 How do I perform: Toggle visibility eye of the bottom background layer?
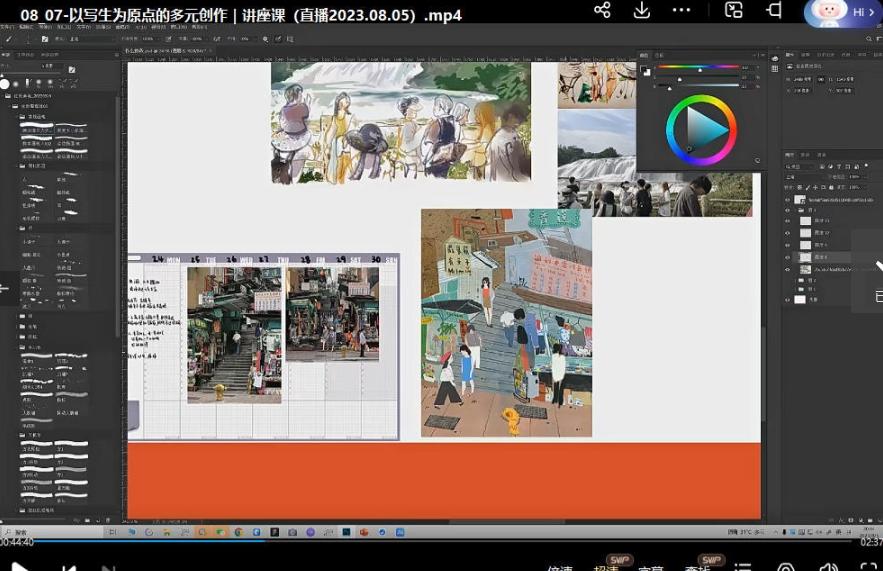tap(787, 299)
